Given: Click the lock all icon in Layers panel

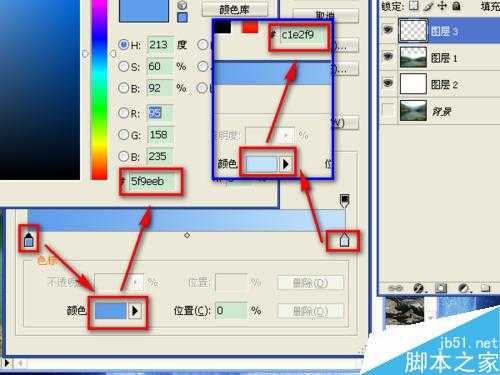Looking at the screenshot, I should (x=457, y=6).
